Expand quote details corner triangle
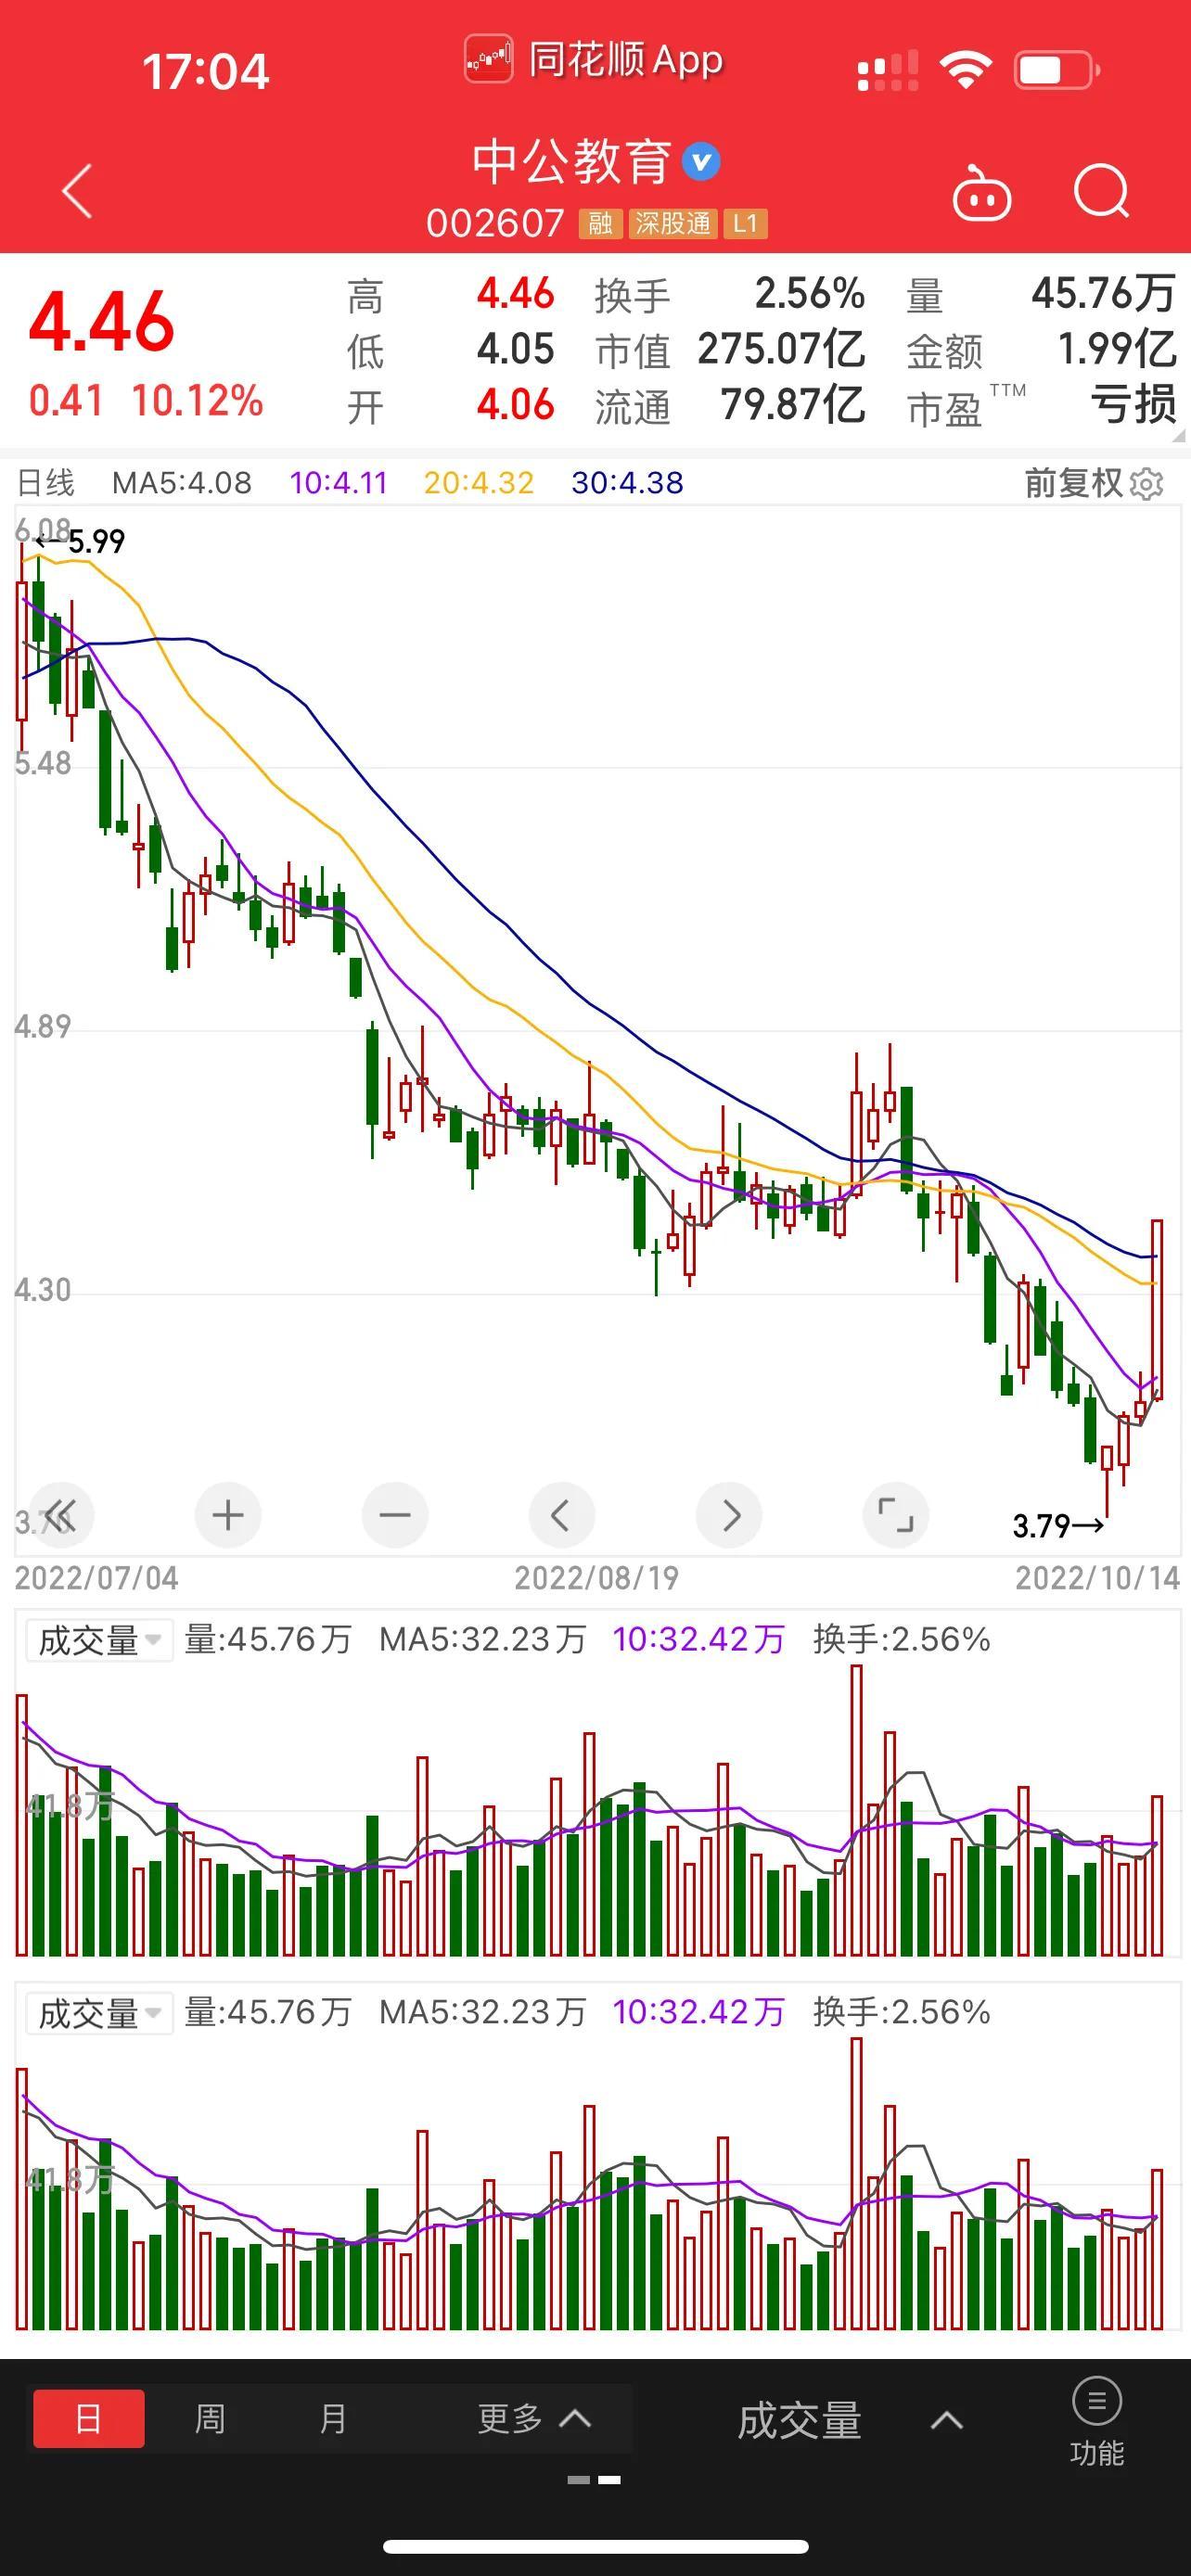Viewport: 1191px width, 2576px height. point(1177,435)
